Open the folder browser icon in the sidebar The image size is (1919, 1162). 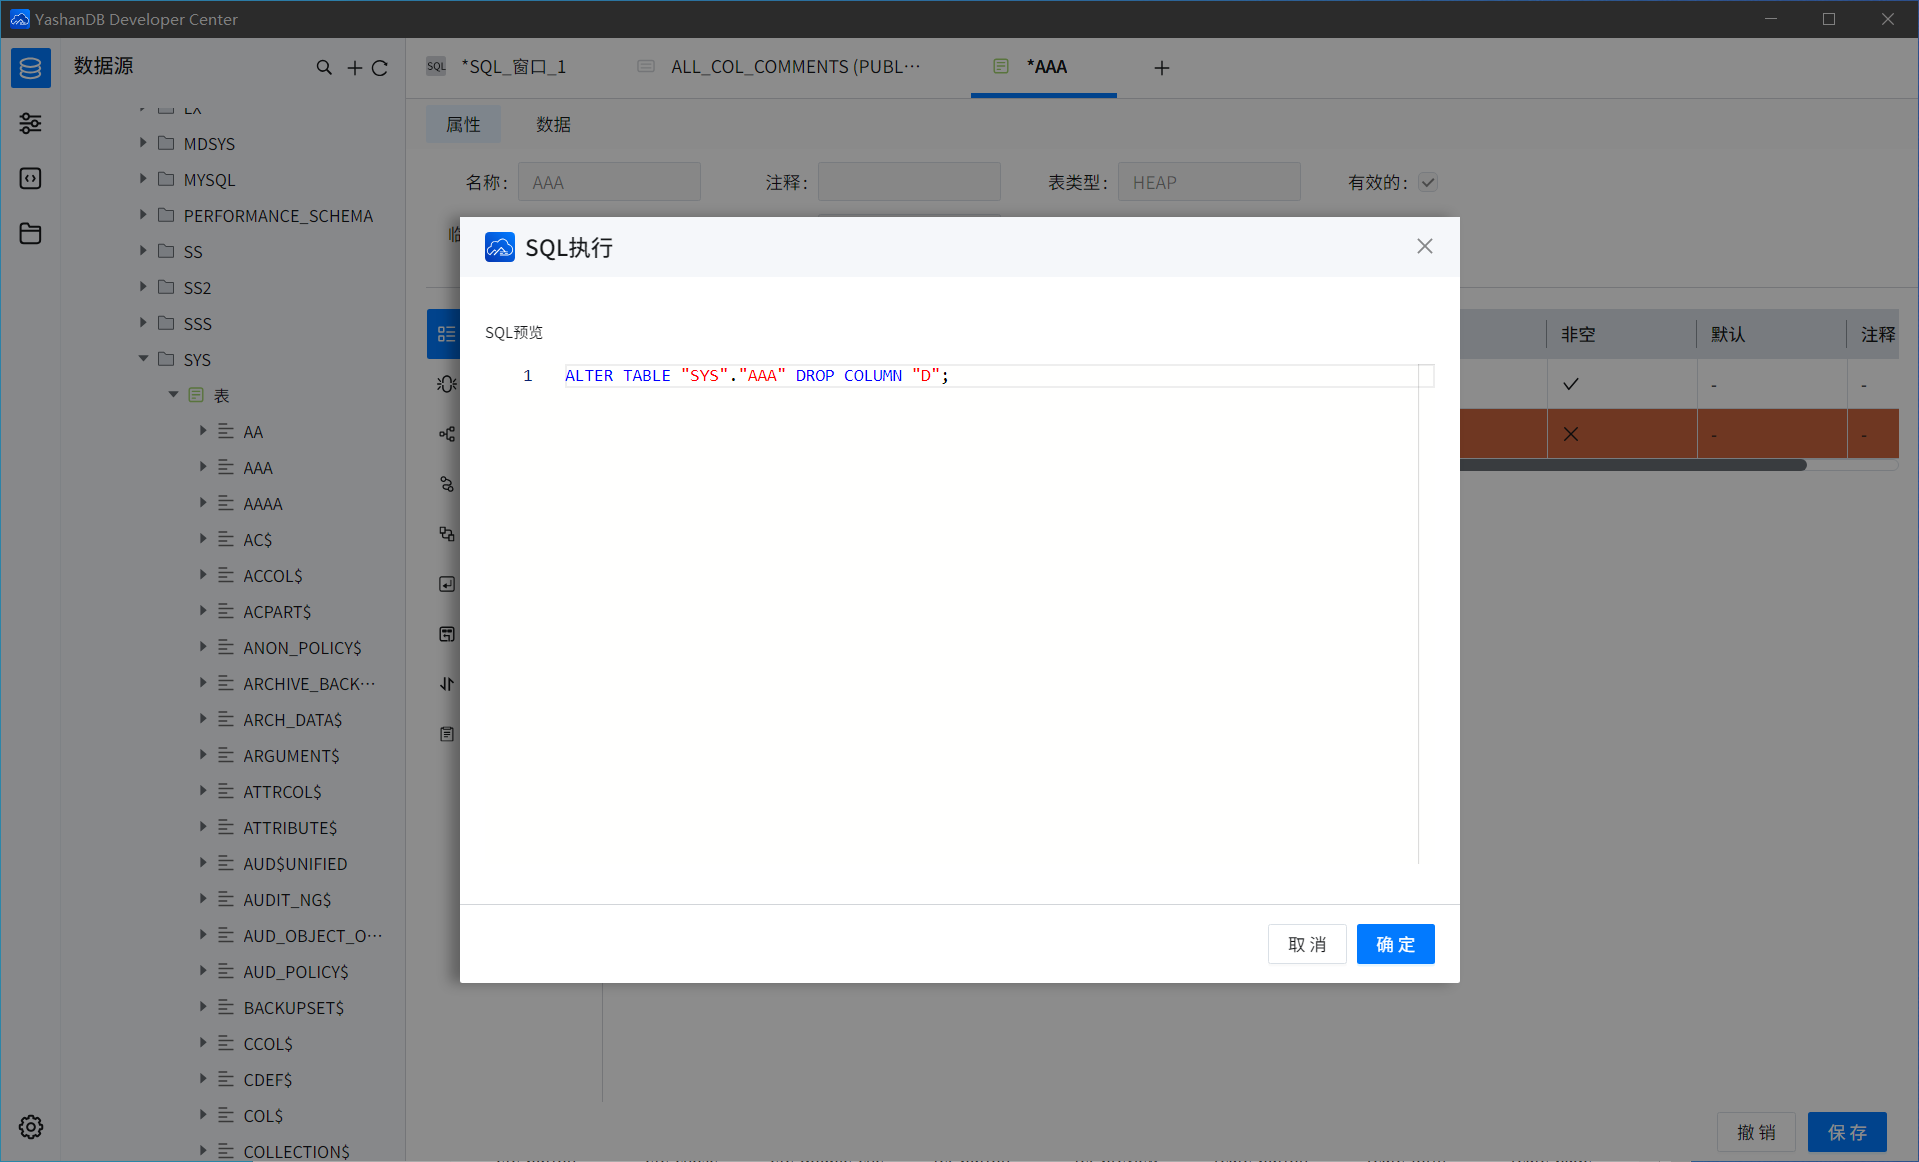coord(30,233)
